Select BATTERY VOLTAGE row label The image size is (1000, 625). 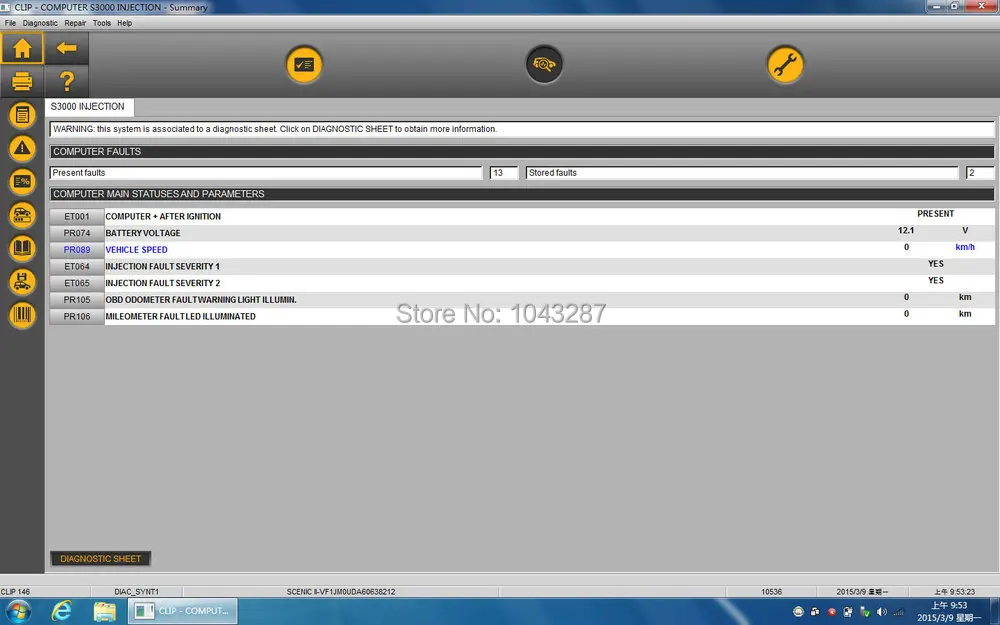pyautogui.click(x=143, y=233)
